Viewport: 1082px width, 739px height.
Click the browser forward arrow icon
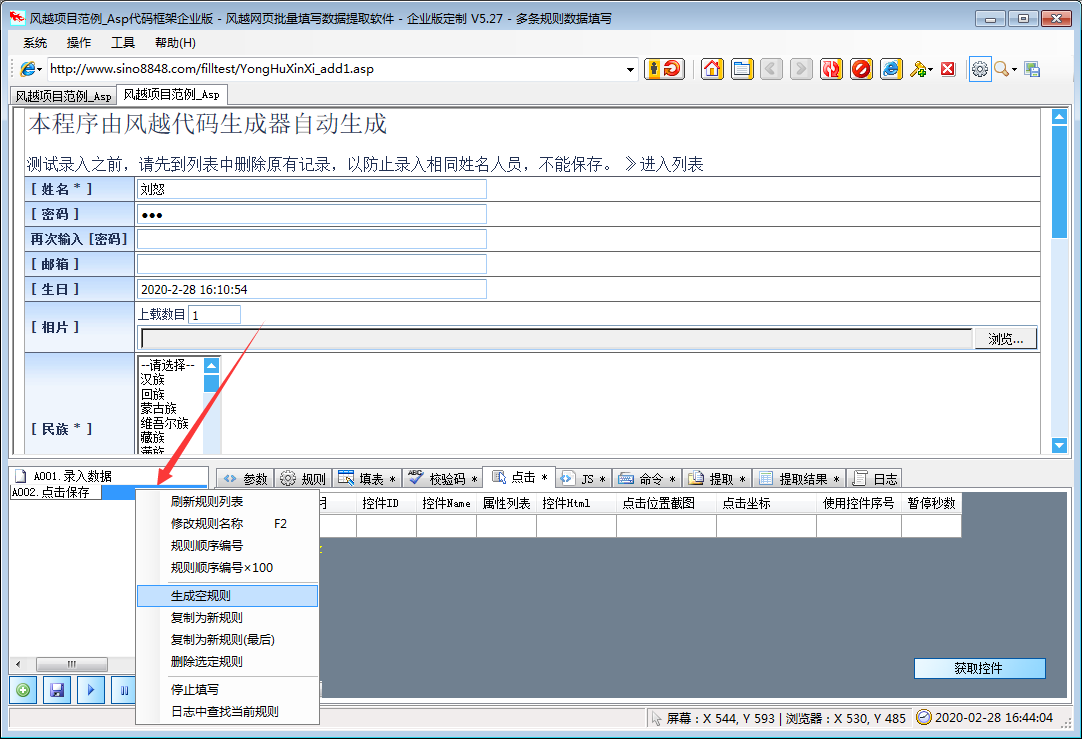point(801,69)
